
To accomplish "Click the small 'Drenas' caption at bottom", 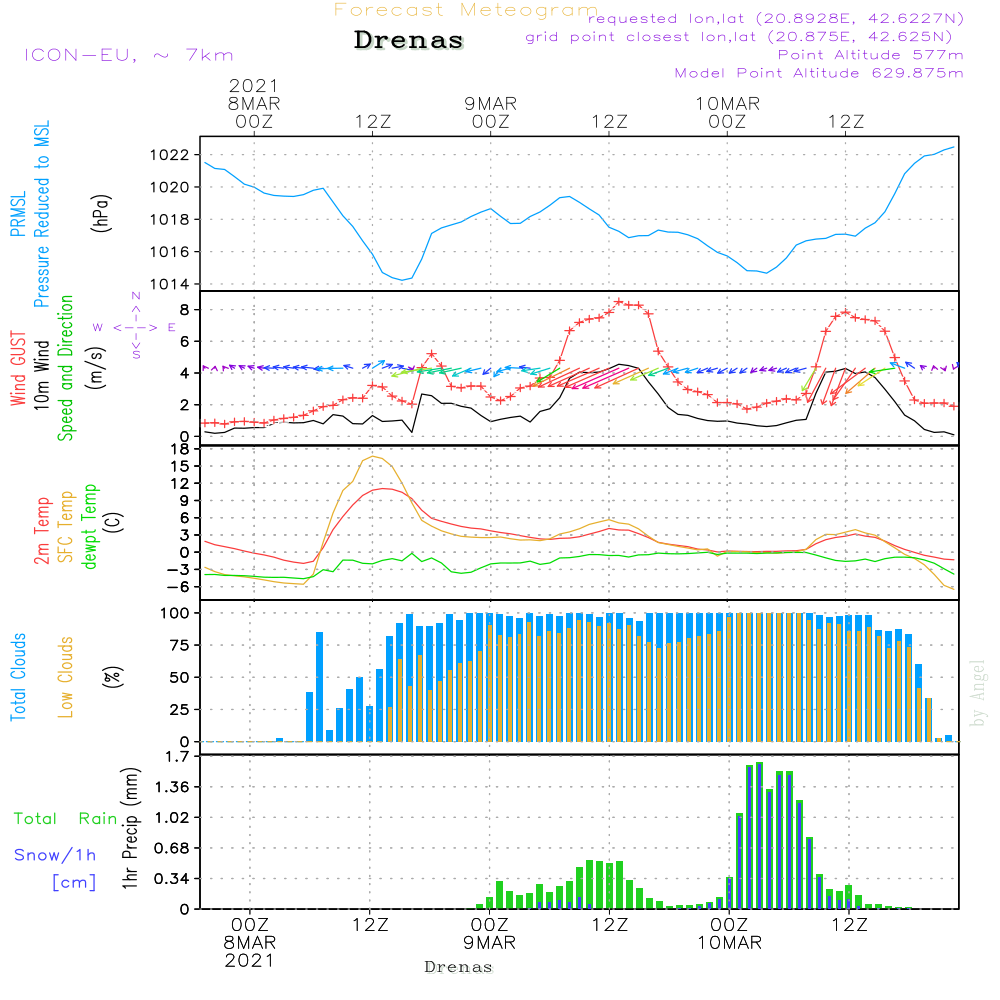I will coord(459,967).
